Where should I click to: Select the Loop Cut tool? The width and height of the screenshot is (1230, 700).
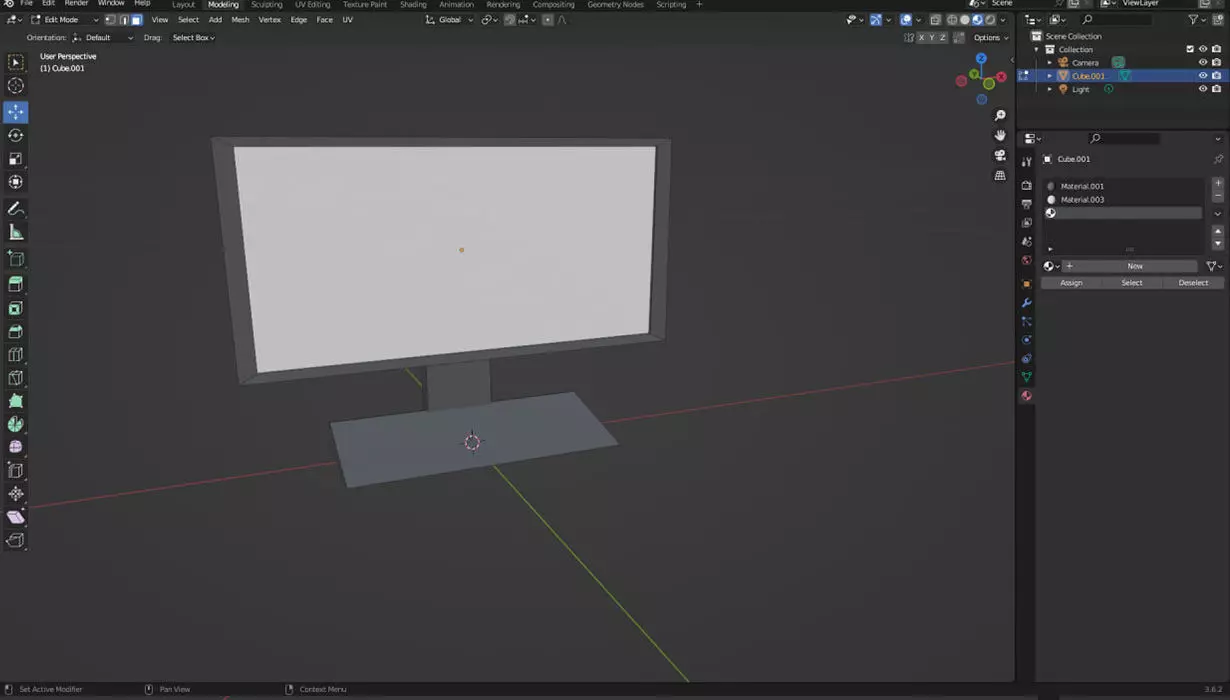click(16, 354)
